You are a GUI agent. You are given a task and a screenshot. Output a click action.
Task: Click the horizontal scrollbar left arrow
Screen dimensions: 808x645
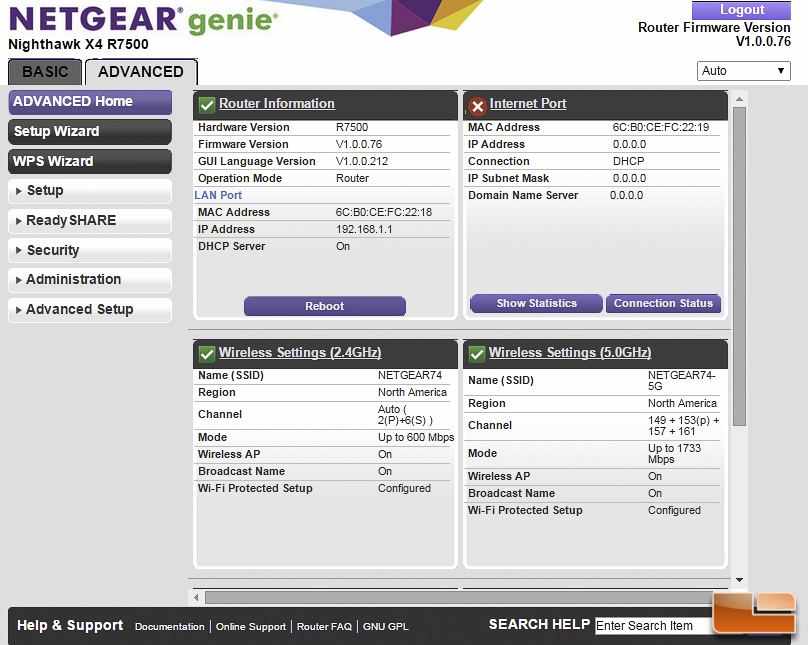196,598
